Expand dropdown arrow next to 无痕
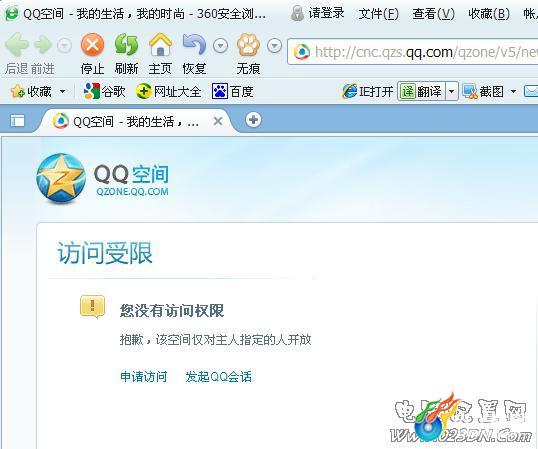The height and width of the screenshot is (449, 538). (274, 46)
